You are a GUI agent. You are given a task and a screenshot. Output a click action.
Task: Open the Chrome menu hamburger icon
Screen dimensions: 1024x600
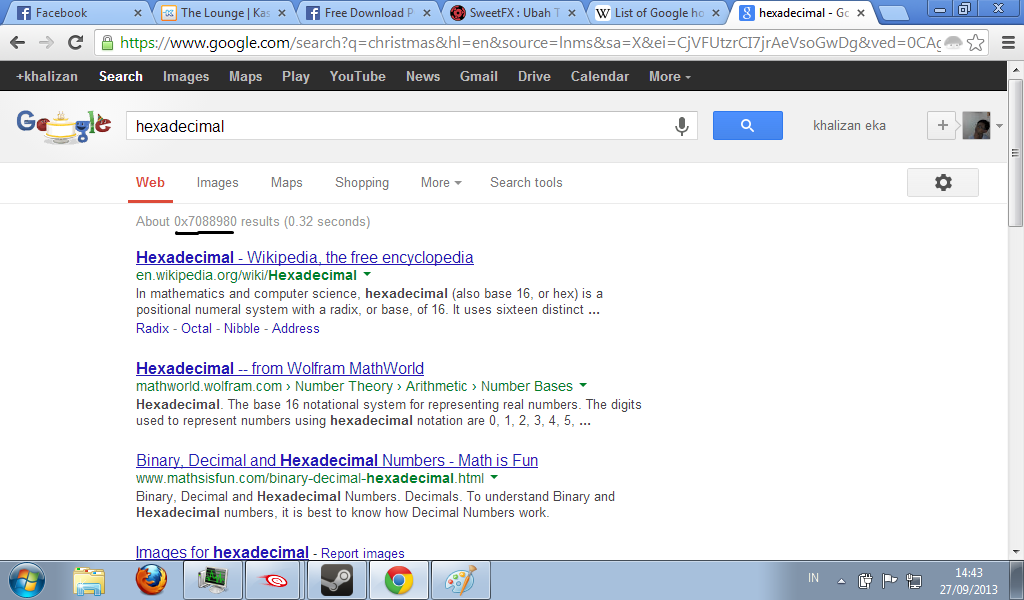coord(1008,43)
